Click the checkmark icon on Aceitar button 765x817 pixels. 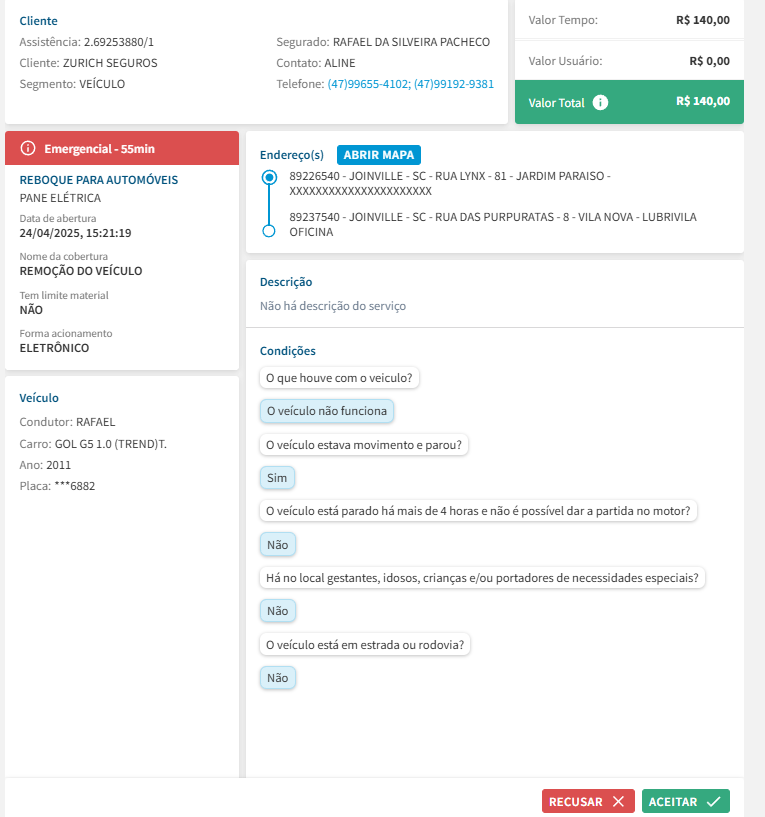point(713,801)
